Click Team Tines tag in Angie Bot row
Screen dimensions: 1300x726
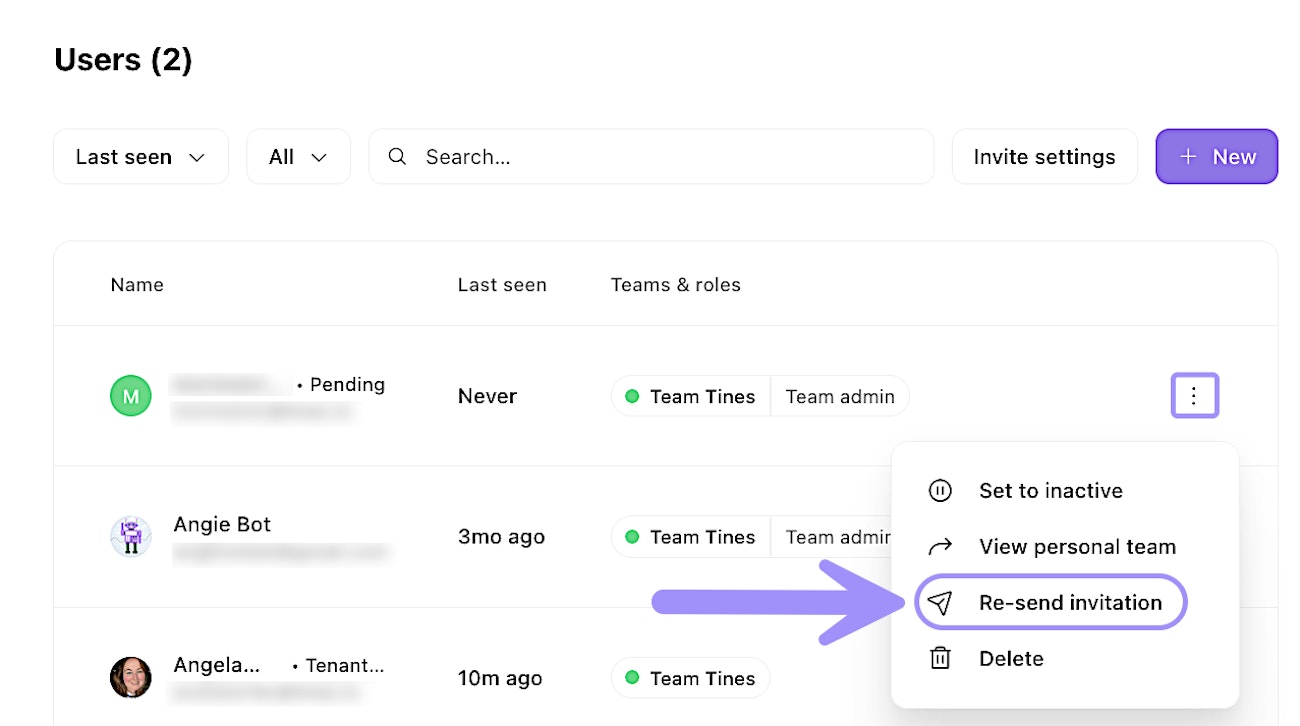(691, 537)
